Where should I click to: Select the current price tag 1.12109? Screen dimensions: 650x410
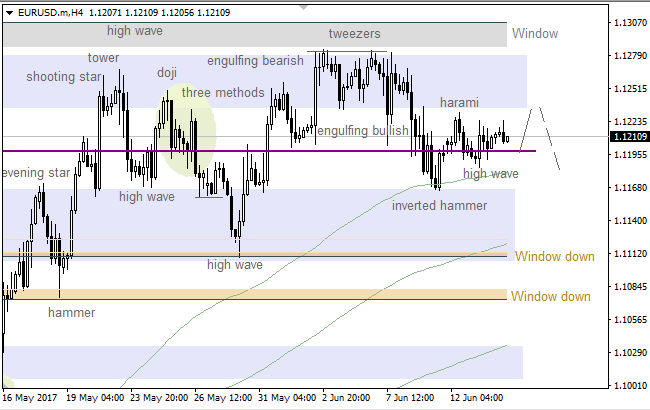(x=629, y=136)
